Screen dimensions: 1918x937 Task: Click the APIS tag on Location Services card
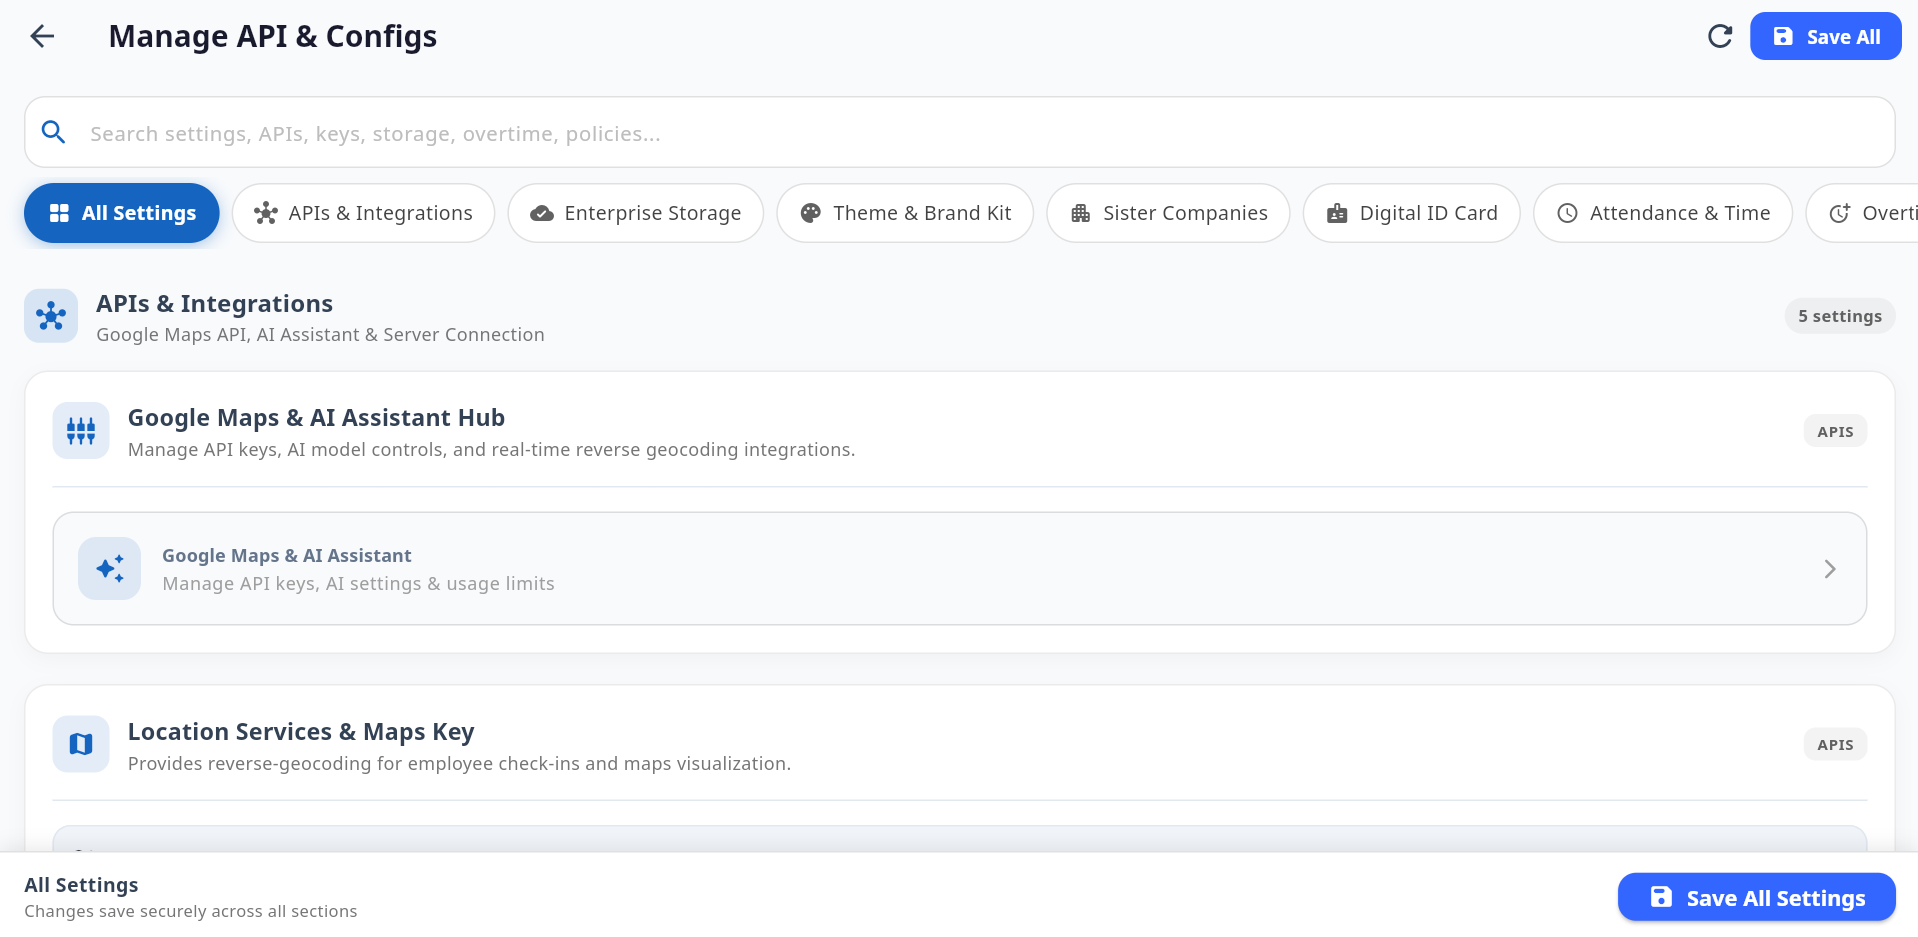tap(1835, 745)
